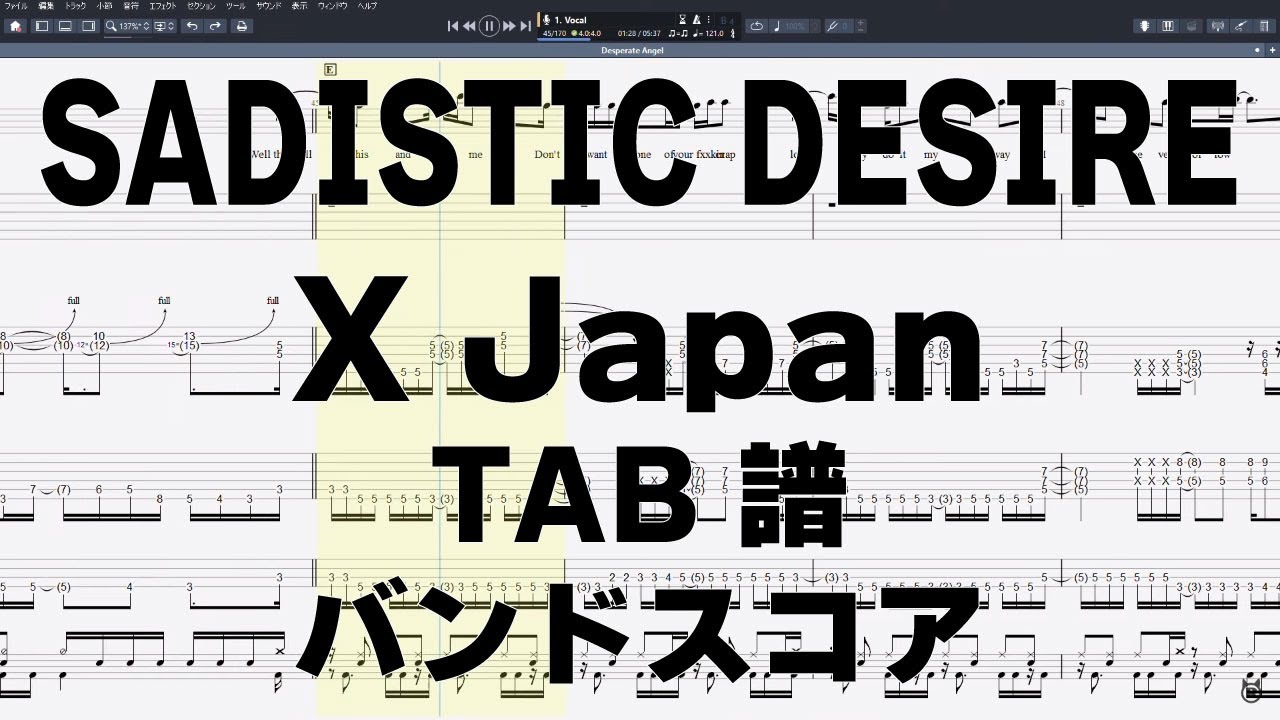This screenshot has height=720, width=1280.
Task: Open the guitar line-in icon
Action: point(1241,26)
